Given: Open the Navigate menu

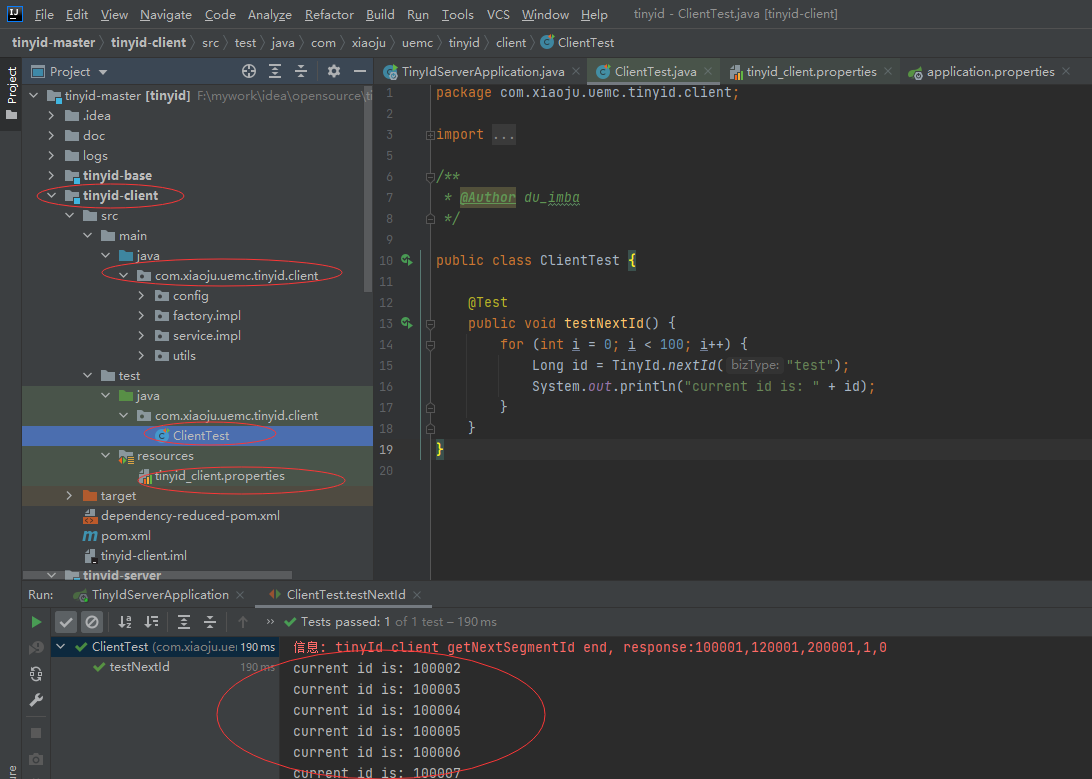Looking at the screenshot, I should click(166, 15).
